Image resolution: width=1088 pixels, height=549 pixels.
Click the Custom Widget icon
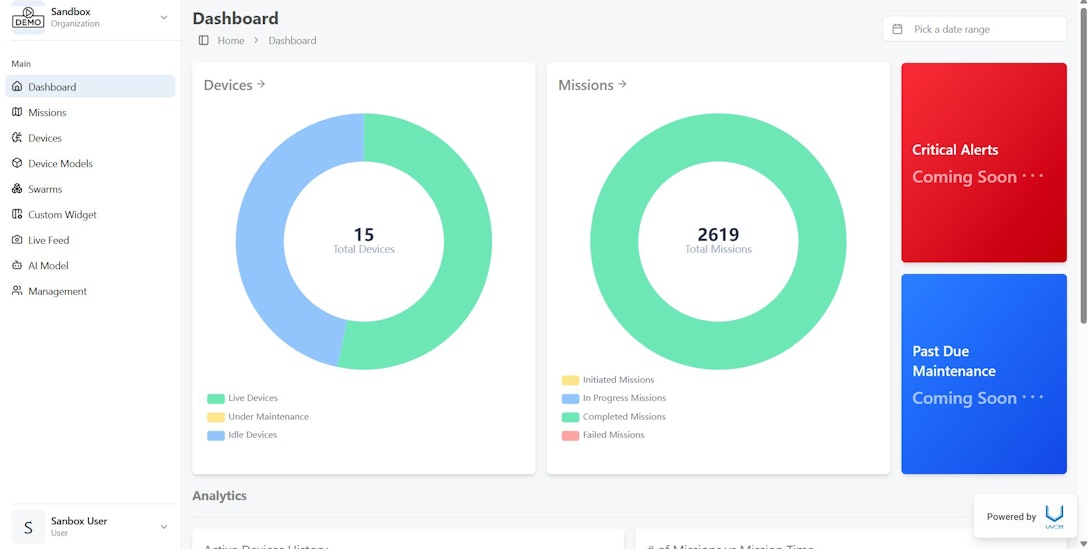[x=17, y=214]
